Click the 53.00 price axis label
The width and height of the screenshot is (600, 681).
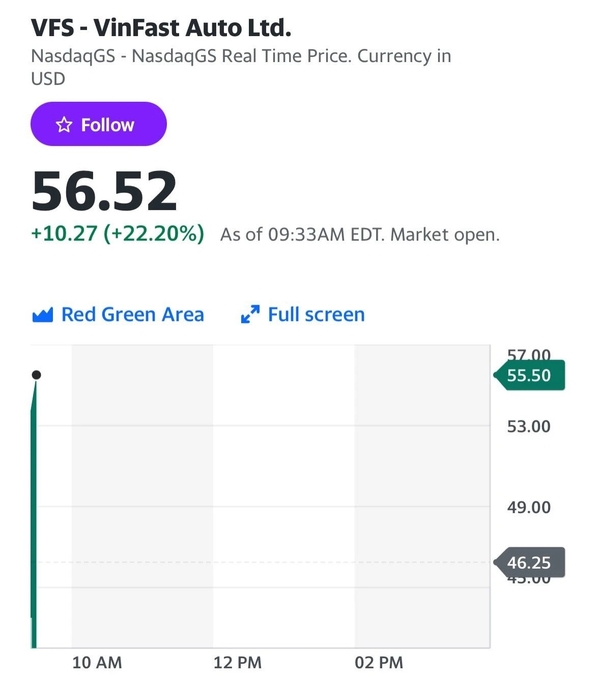(529, 426)
